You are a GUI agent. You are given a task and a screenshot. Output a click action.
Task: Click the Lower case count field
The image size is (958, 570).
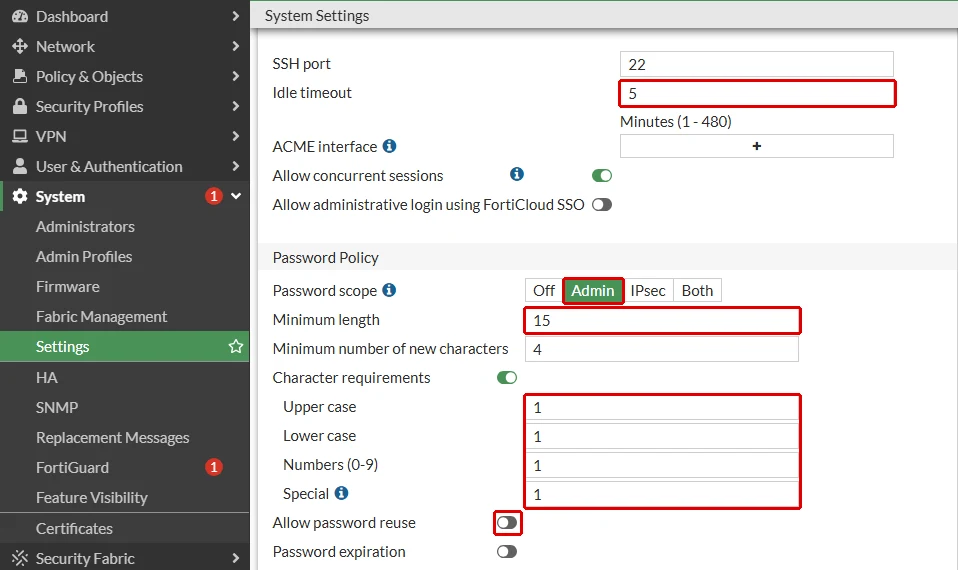click(x=662, y=436)
